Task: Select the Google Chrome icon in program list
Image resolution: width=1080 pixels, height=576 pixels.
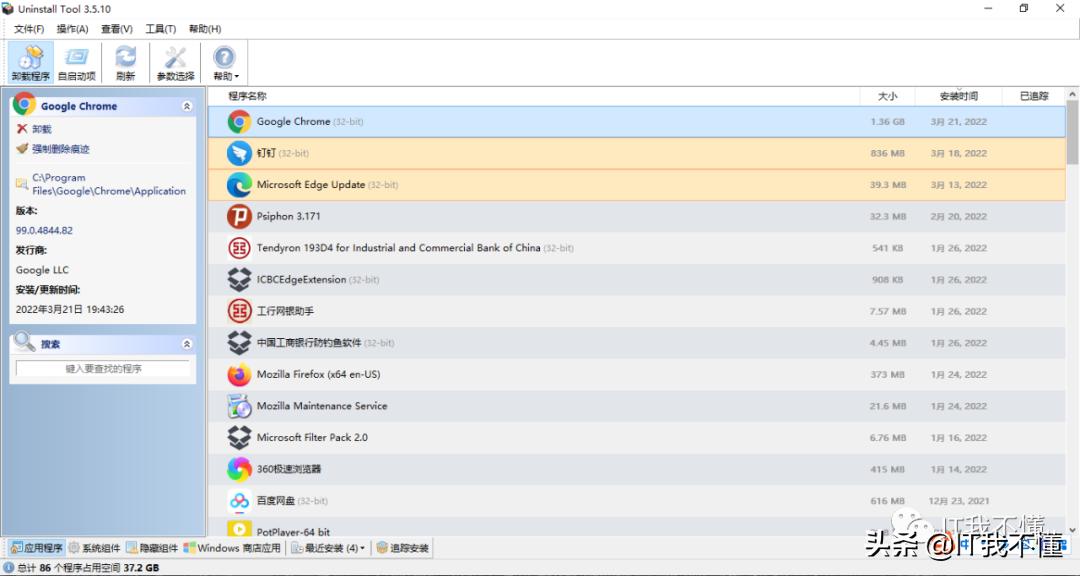Action: pyautogui.click(x=239, y=122)
